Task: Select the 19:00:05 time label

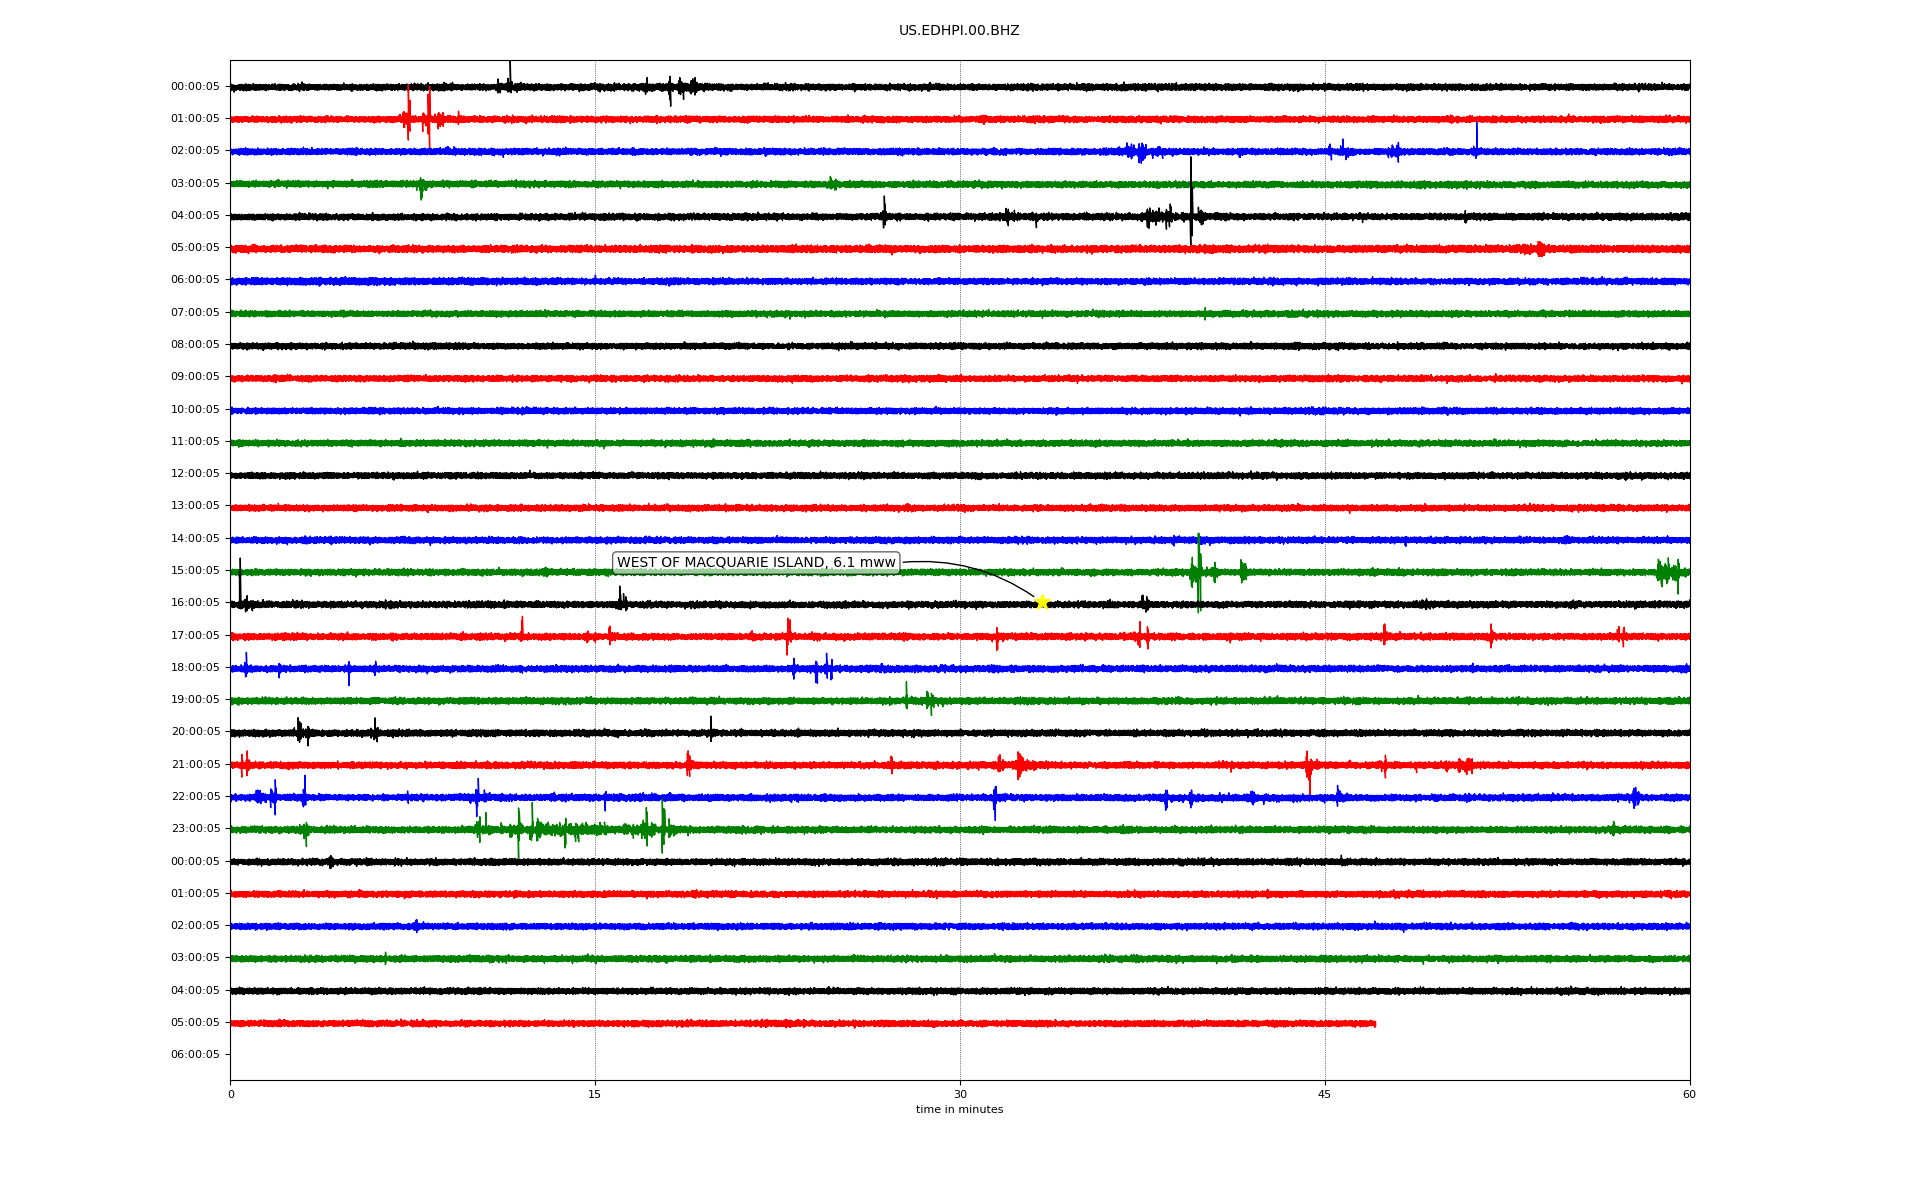Action: (x=195, y=699)
